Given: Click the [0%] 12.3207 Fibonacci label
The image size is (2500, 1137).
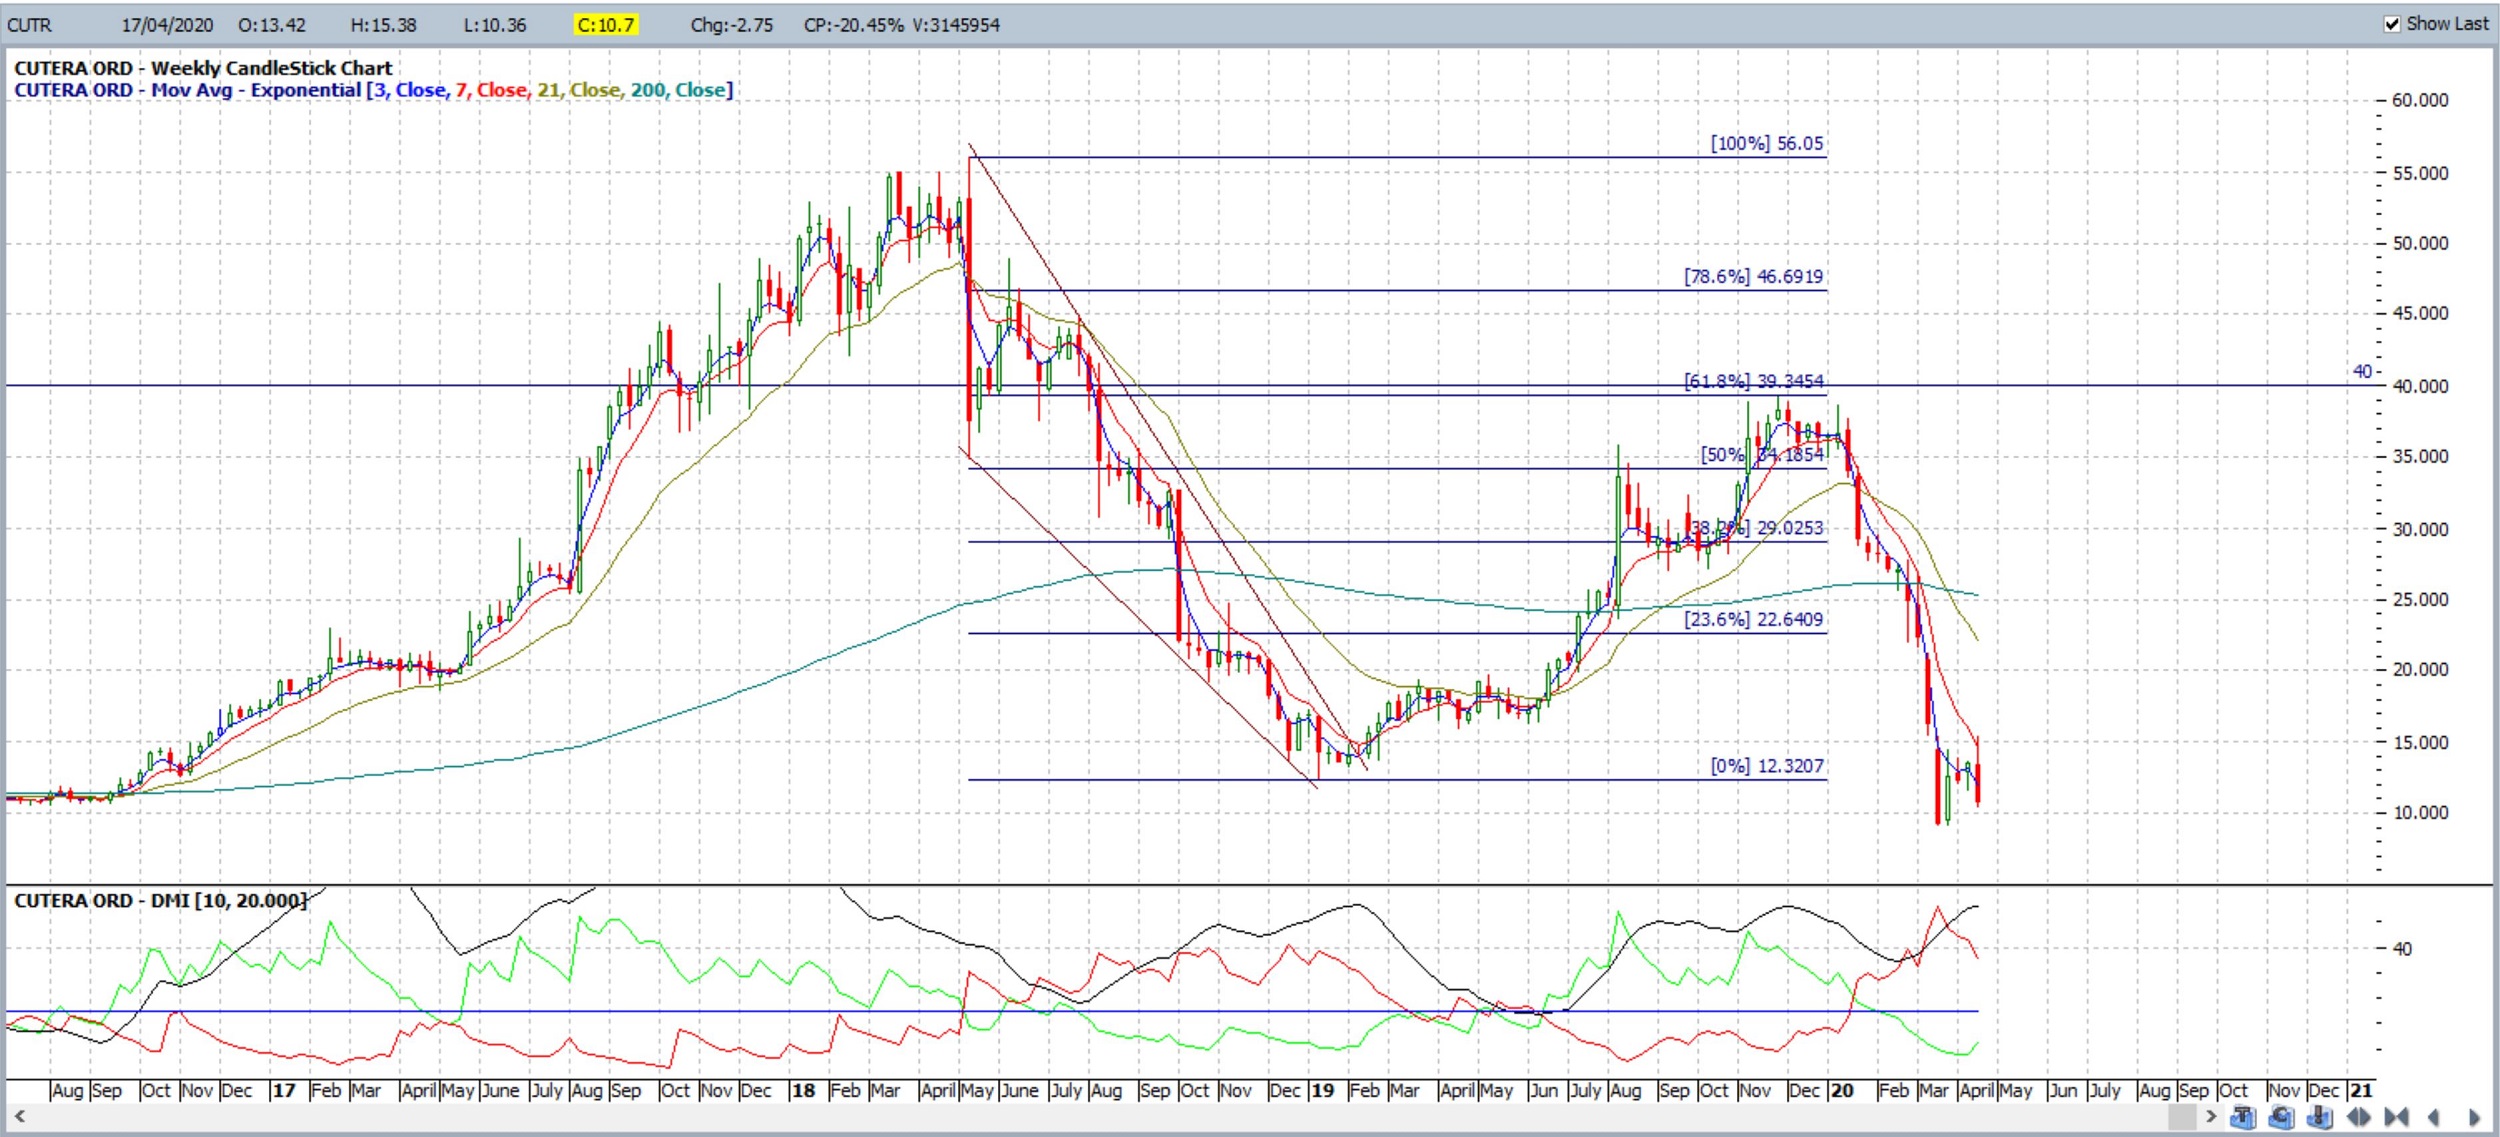Looking at the screenshot, I should tap(1767, 766).
